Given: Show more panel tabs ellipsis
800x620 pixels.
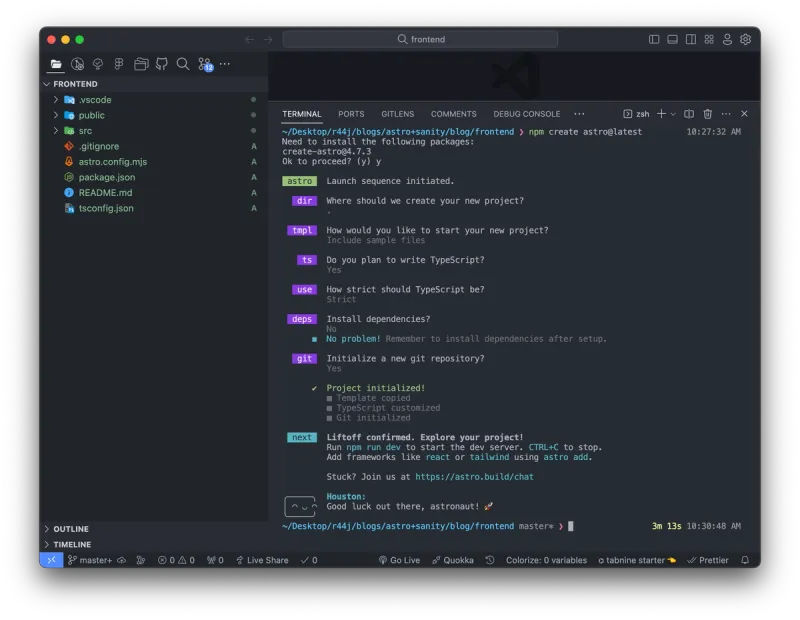Looking at the screenshot, I should click(579, 114).
